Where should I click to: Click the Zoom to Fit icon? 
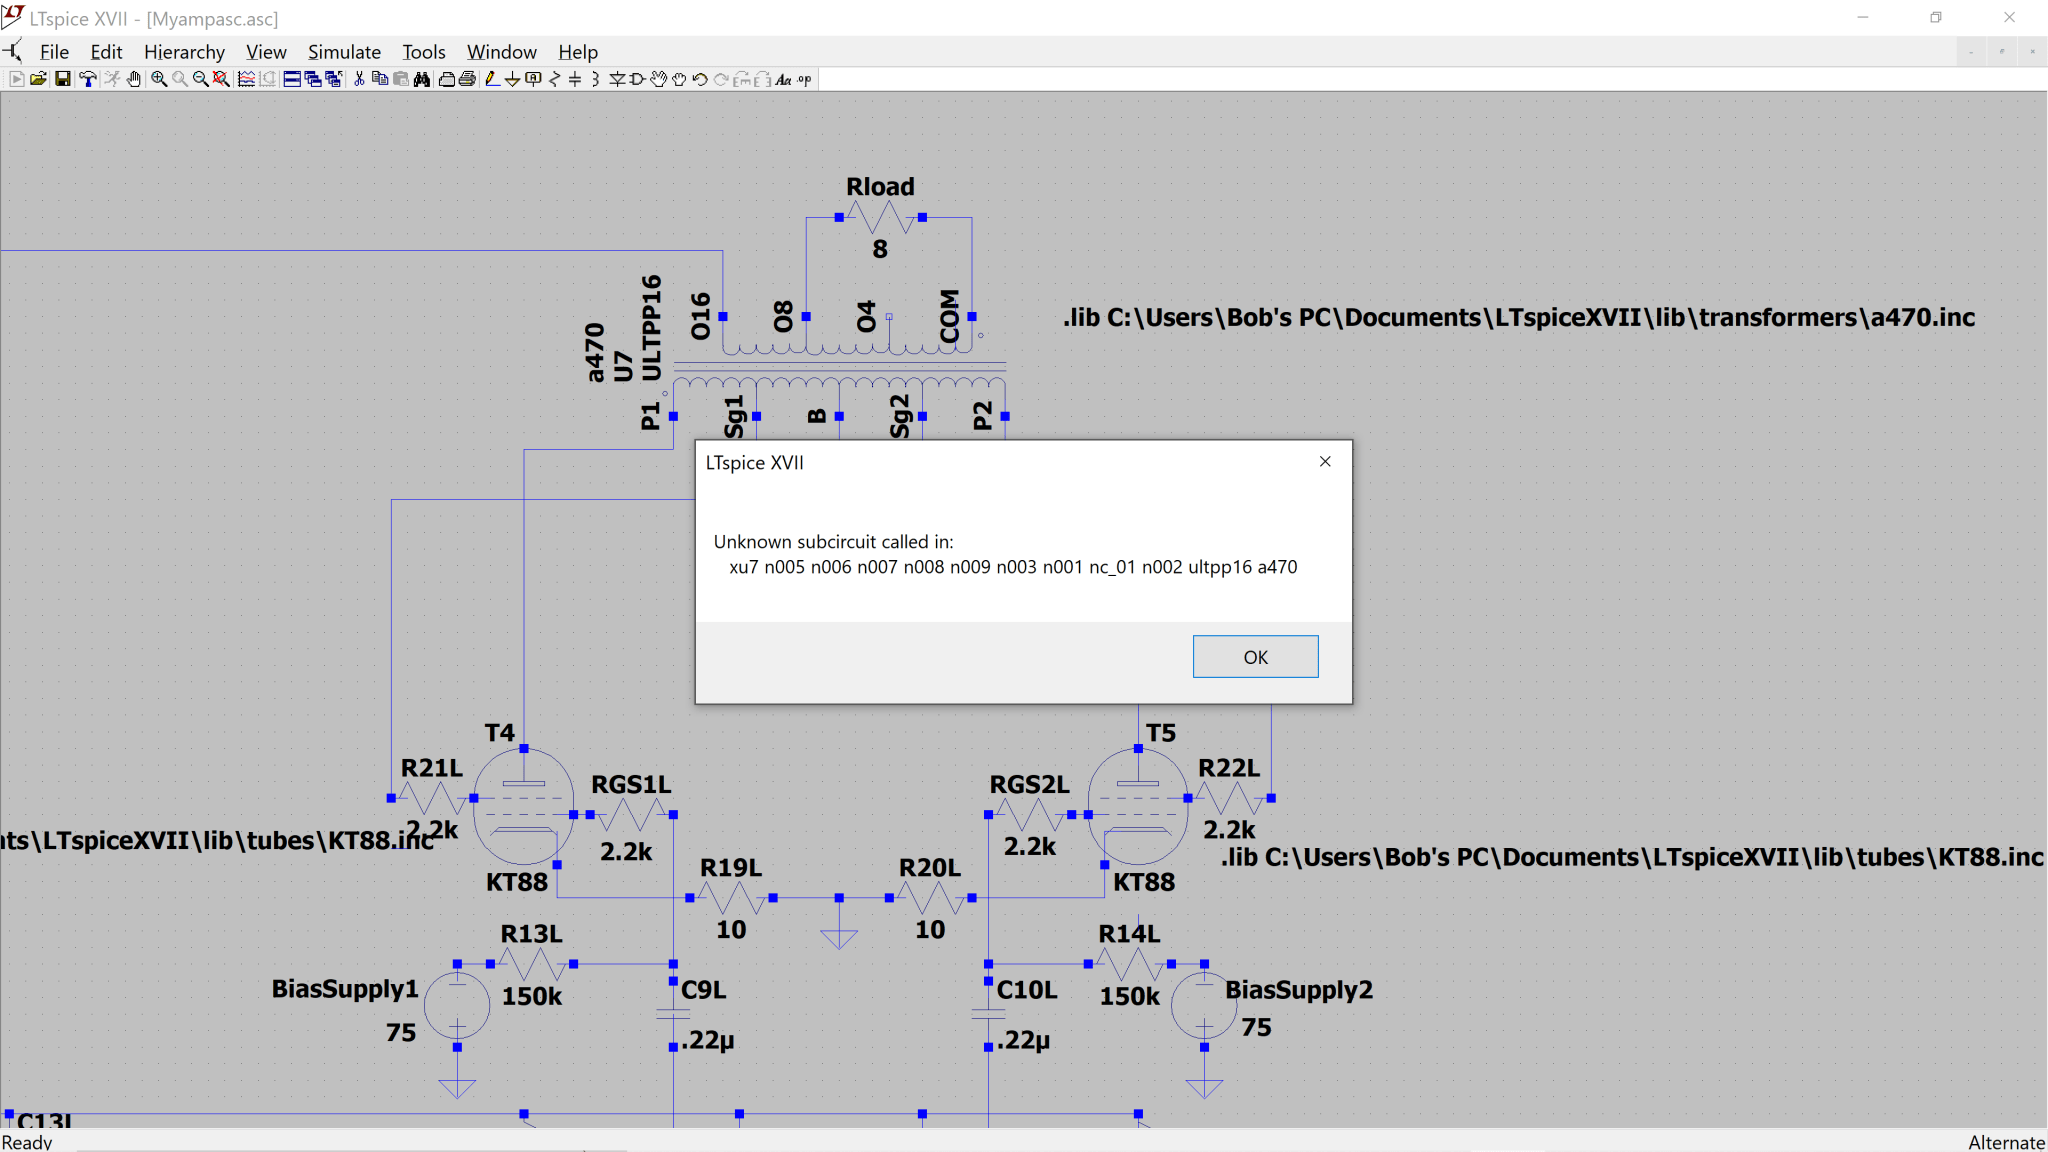pos(221,79)
